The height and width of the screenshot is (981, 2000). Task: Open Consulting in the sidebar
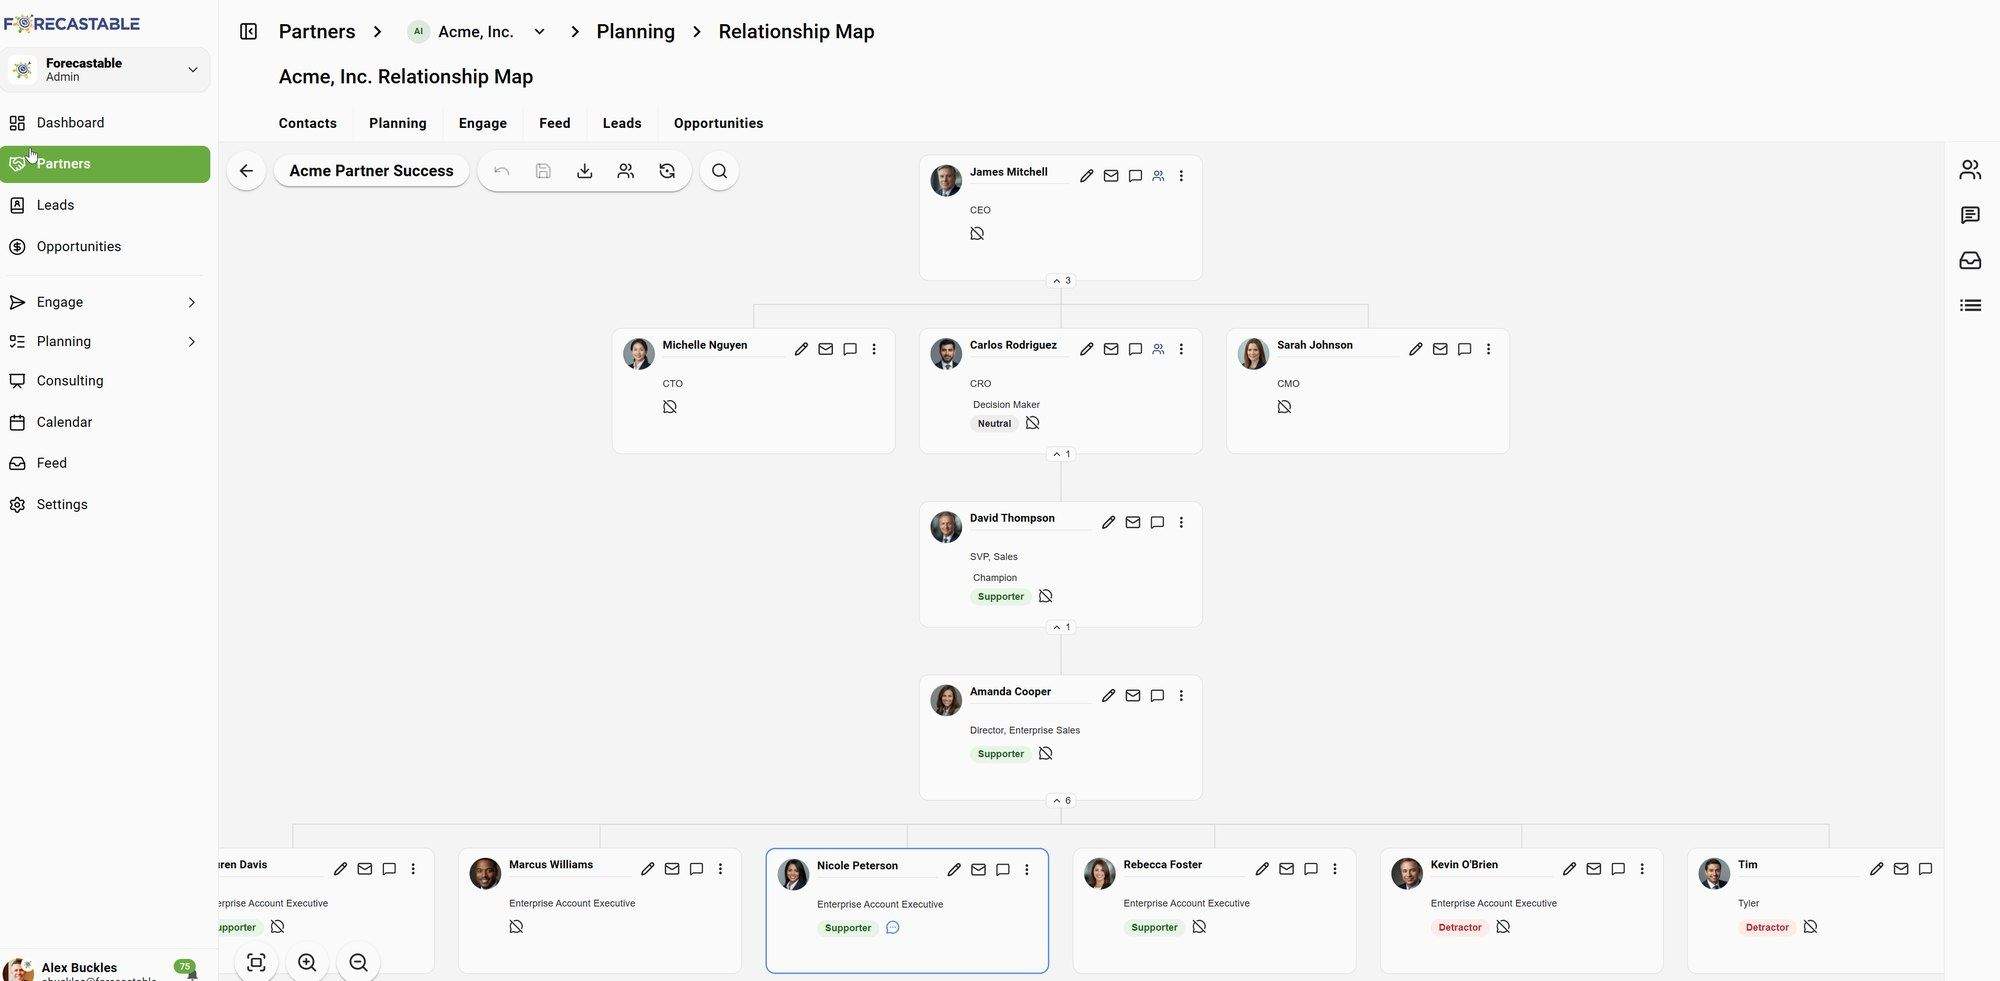[105, 381]
